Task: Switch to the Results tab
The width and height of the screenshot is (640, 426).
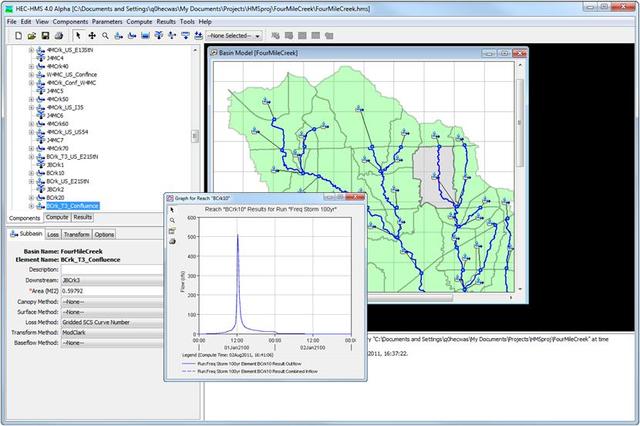Action: (x=82, y=217)
